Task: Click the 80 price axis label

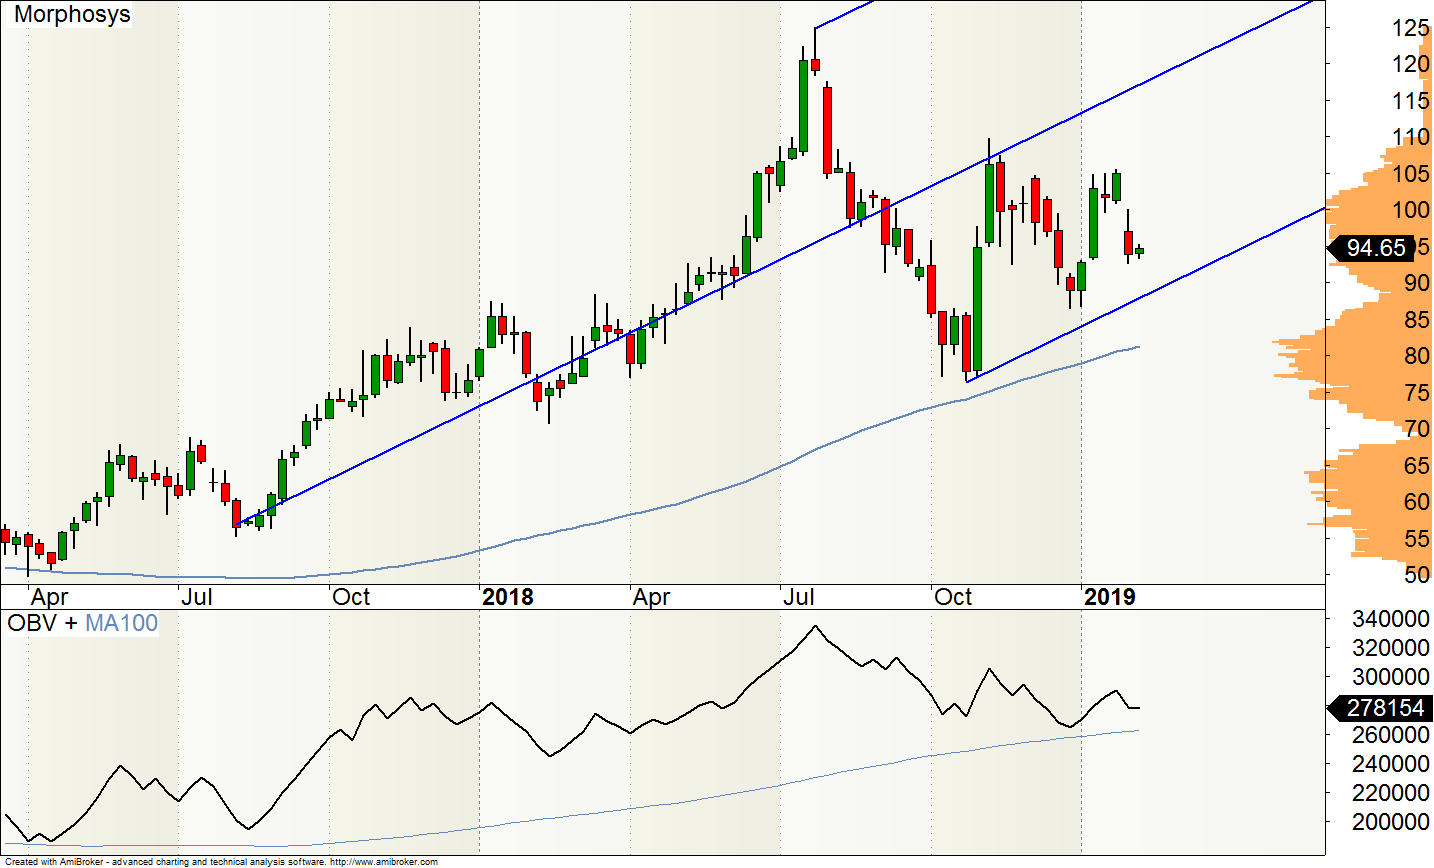Action: (1416, 356)
